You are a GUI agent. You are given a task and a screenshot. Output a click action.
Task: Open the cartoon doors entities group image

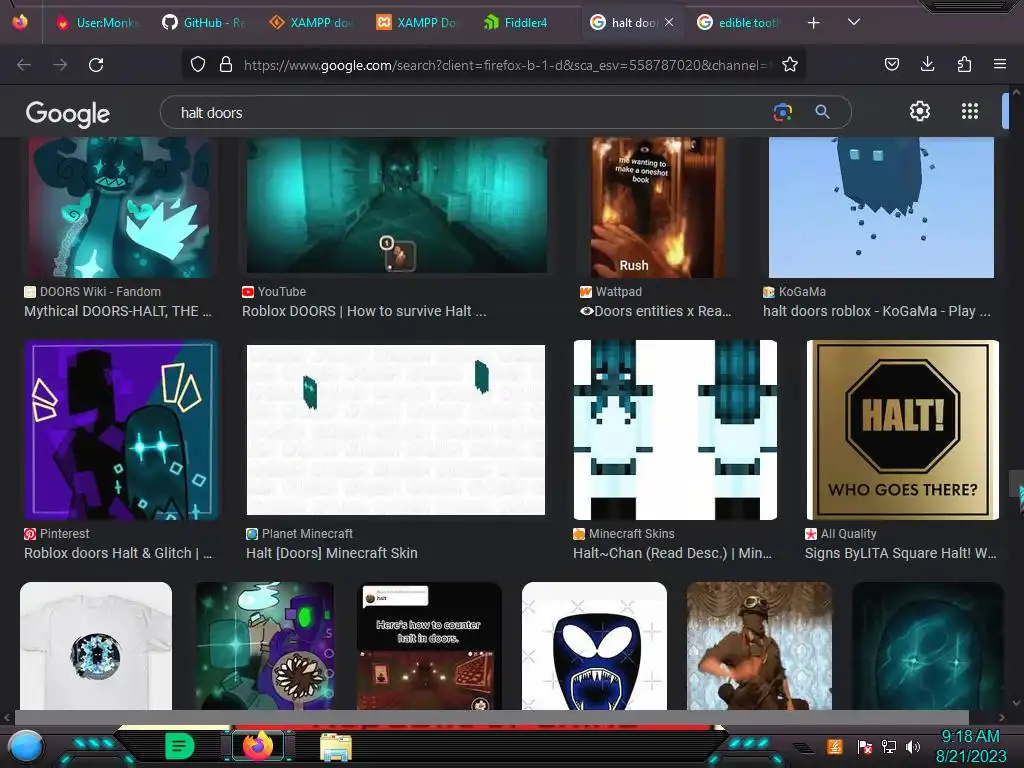tap(264, 646)
